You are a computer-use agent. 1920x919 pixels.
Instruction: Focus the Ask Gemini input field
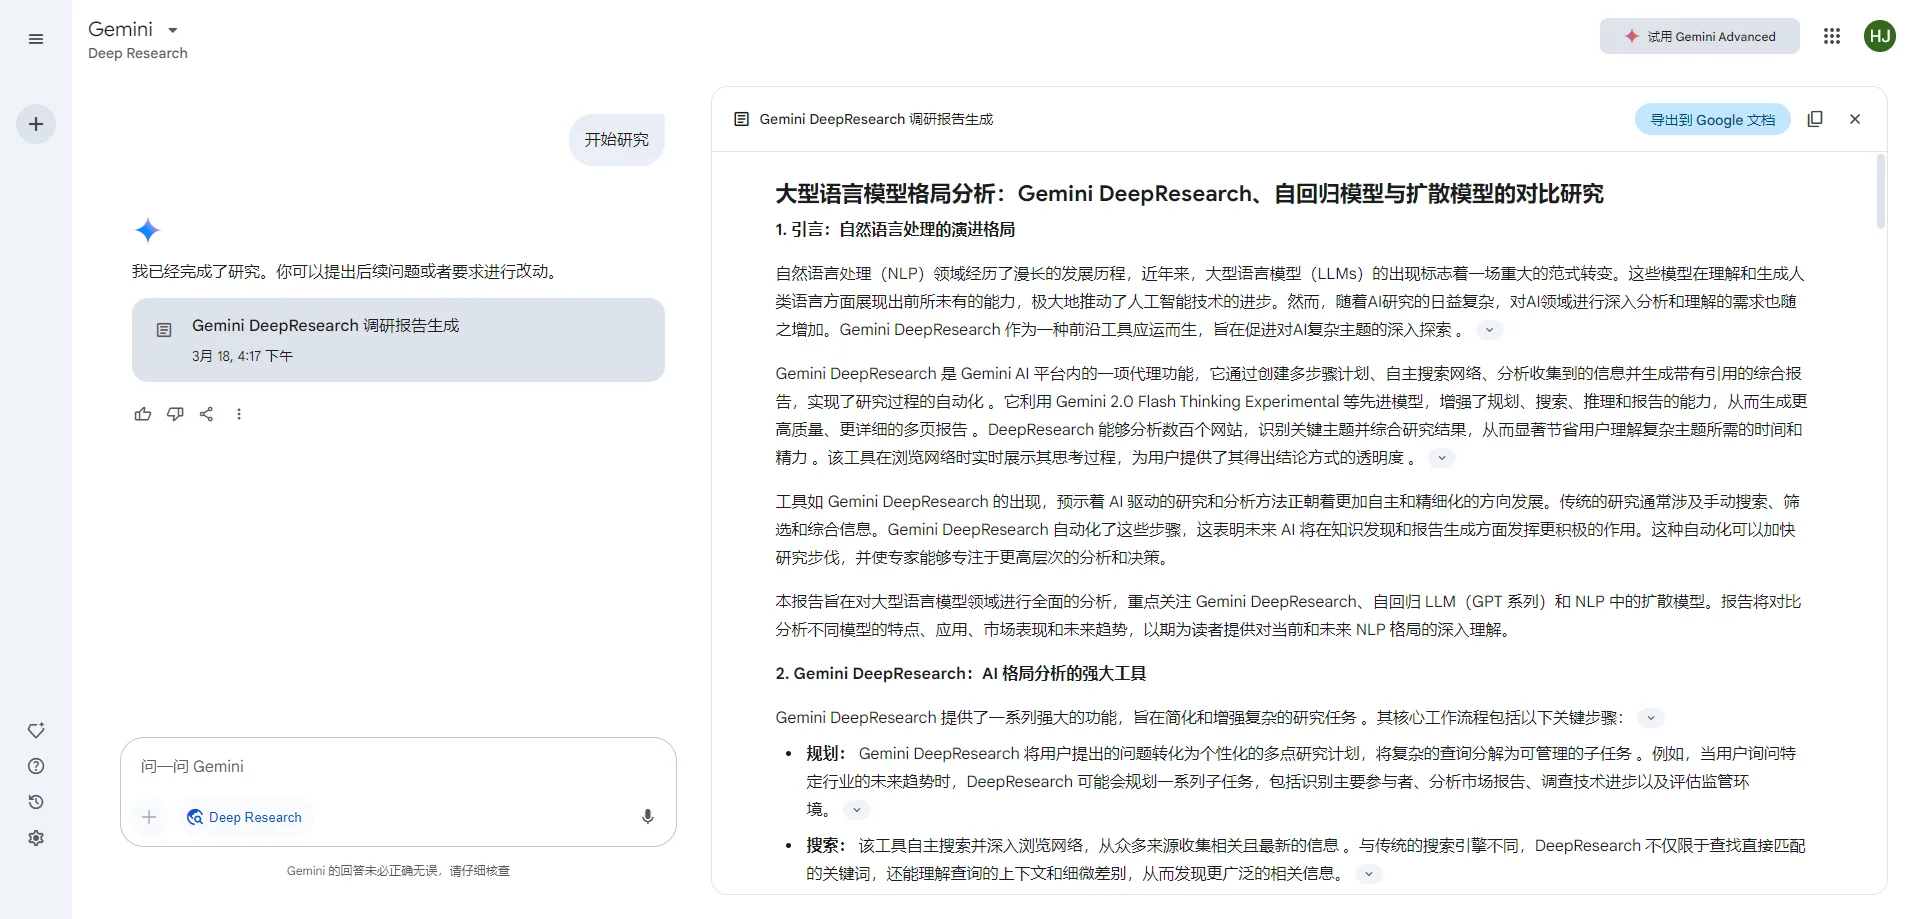coord(398,766)
